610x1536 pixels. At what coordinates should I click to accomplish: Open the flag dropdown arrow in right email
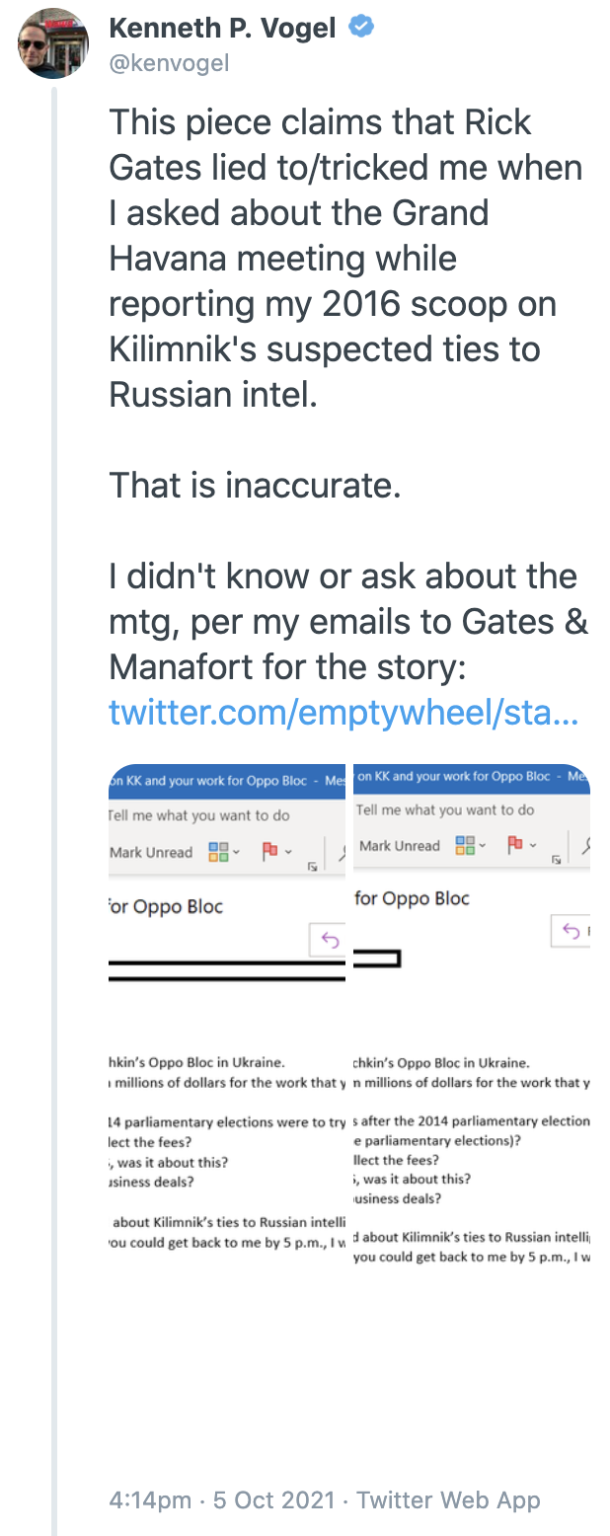(534, 846)
